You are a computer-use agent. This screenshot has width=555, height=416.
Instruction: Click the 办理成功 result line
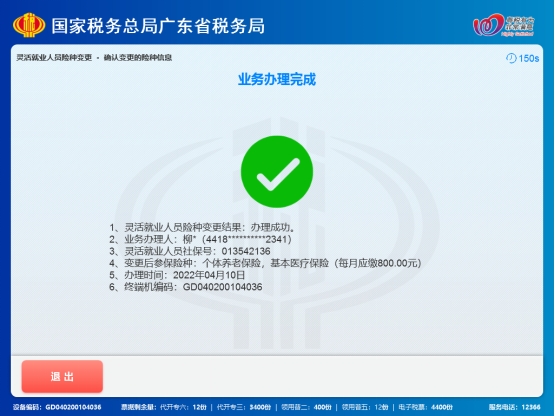coord(202,227)
